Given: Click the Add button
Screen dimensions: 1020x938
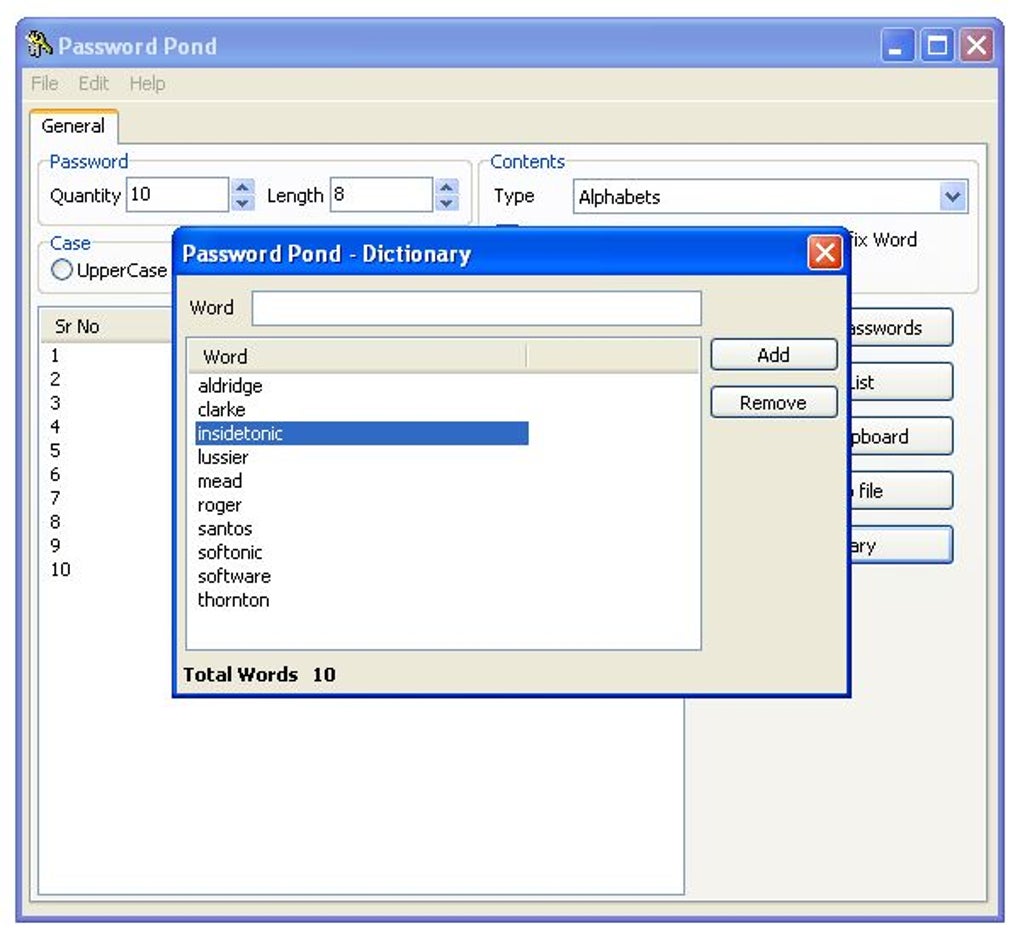Looking at the screenshot, I should pyautogui.click(x=773, y=355).
